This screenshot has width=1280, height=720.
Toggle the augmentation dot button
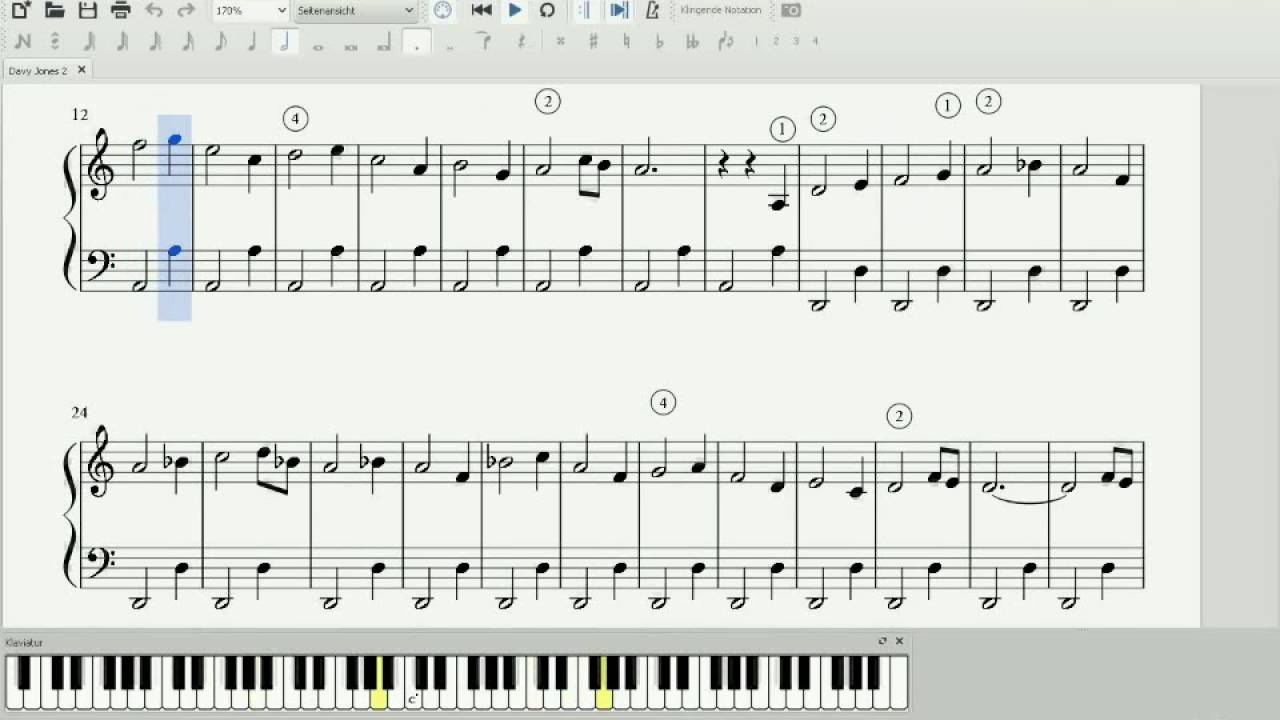[x=417, y=42]
